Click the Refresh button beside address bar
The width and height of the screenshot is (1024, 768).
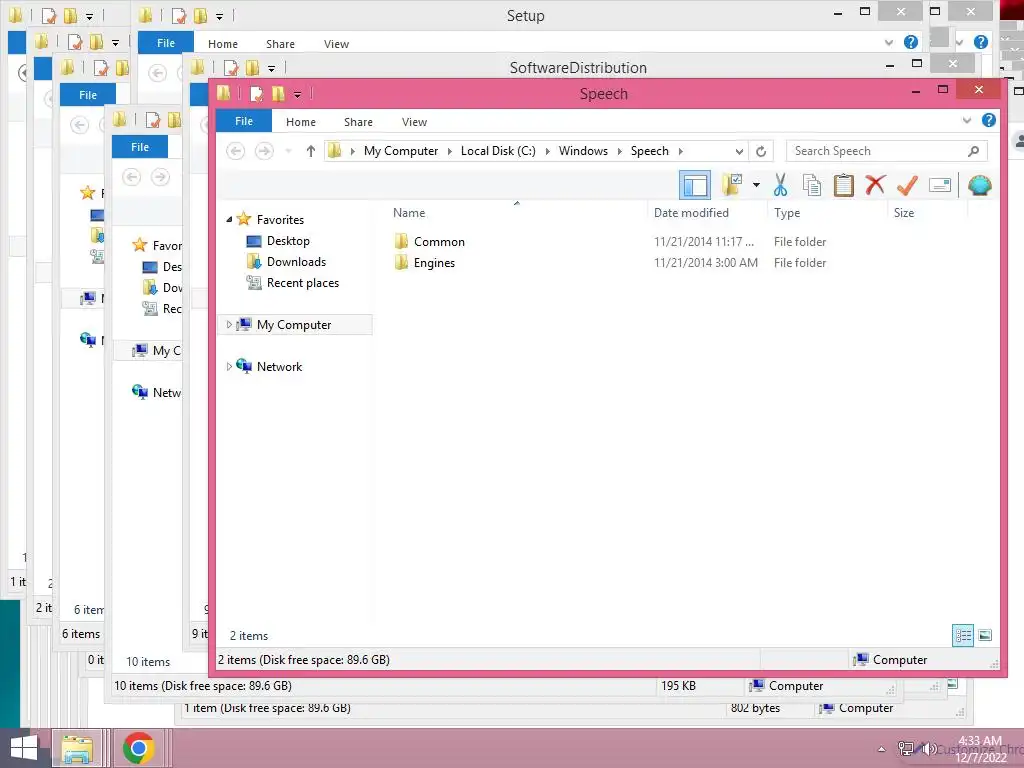[x=761, y=152]
